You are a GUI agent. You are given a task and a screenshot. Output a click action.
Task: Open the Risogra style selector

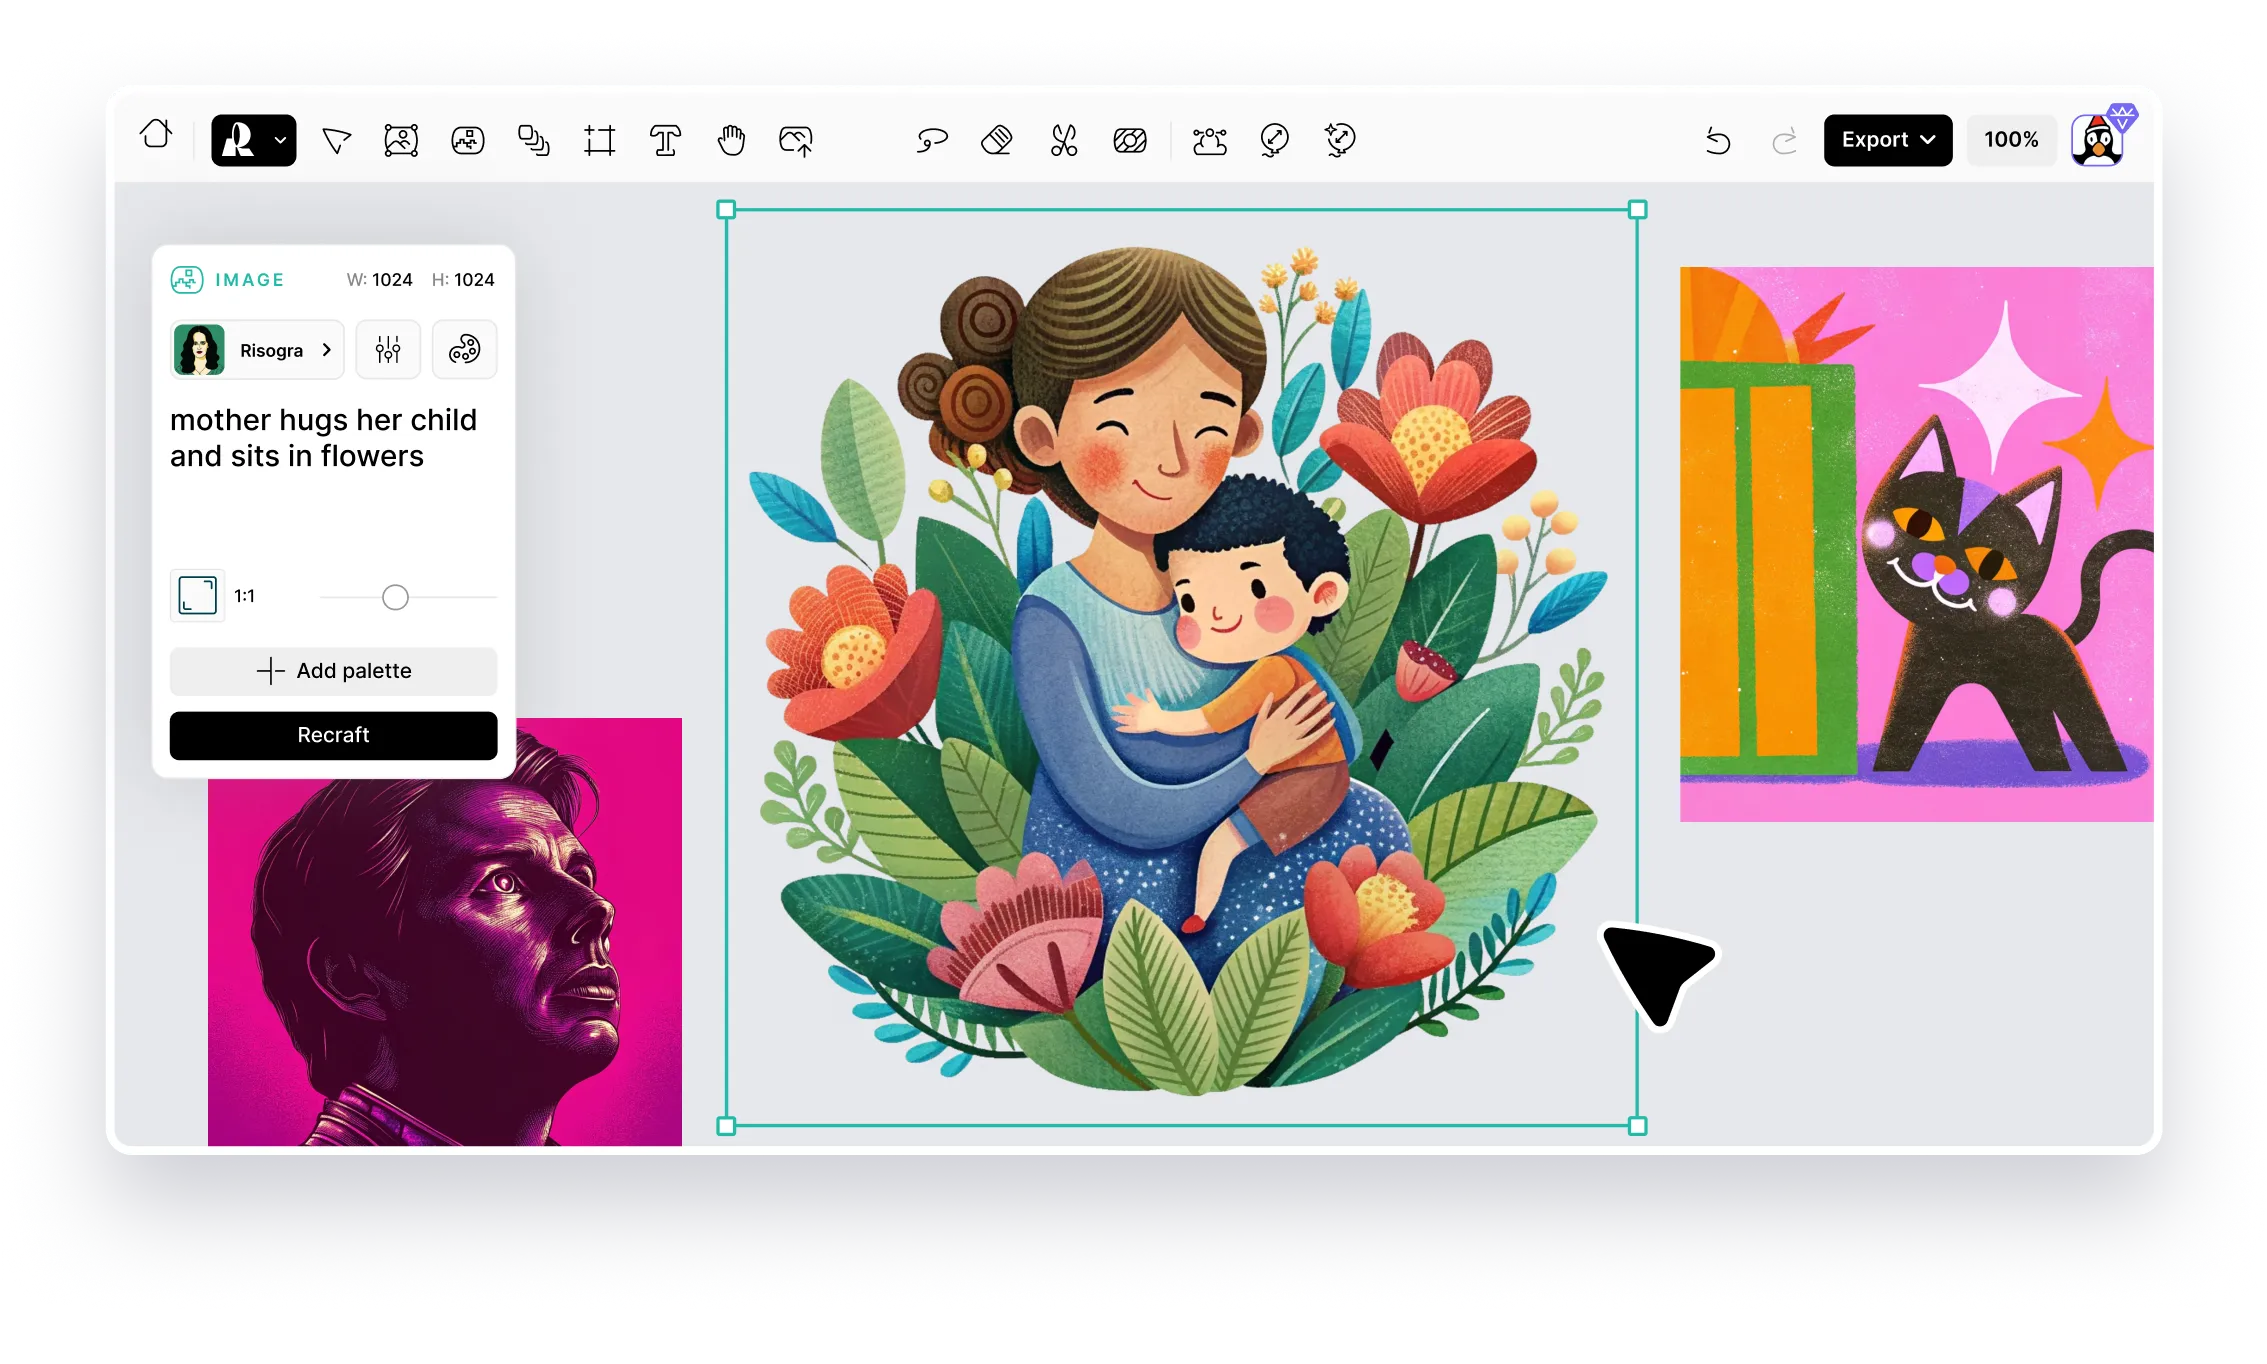(x=257, y=350)
